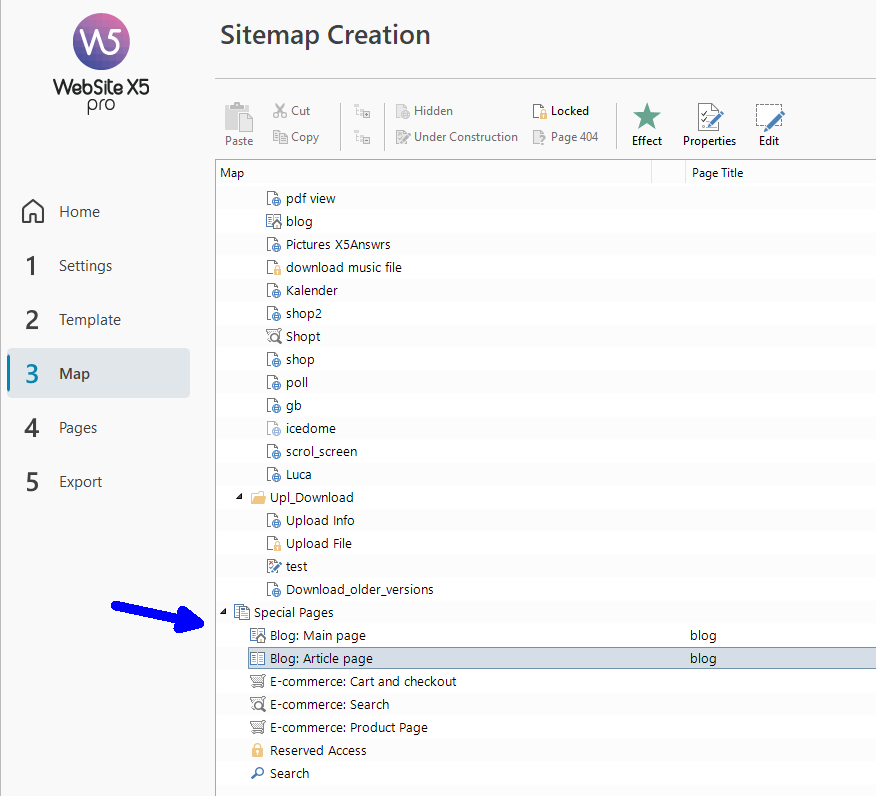This screenshot has height=796, width=876.
Task: Click the Effect star icon
Action: pos(647,117)
